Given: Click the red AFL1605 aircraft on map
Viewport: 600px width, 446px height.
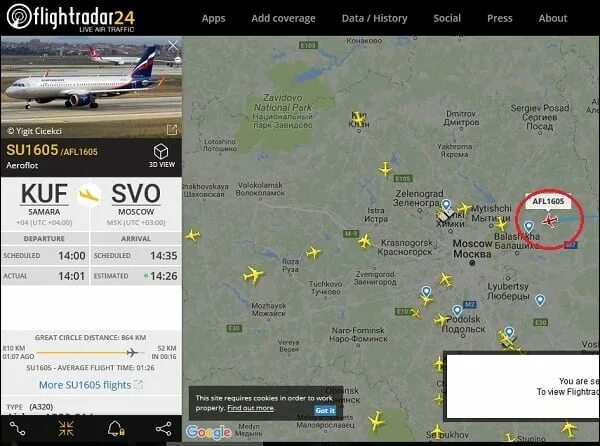Looking at the screenshot, I should [550, 221].
